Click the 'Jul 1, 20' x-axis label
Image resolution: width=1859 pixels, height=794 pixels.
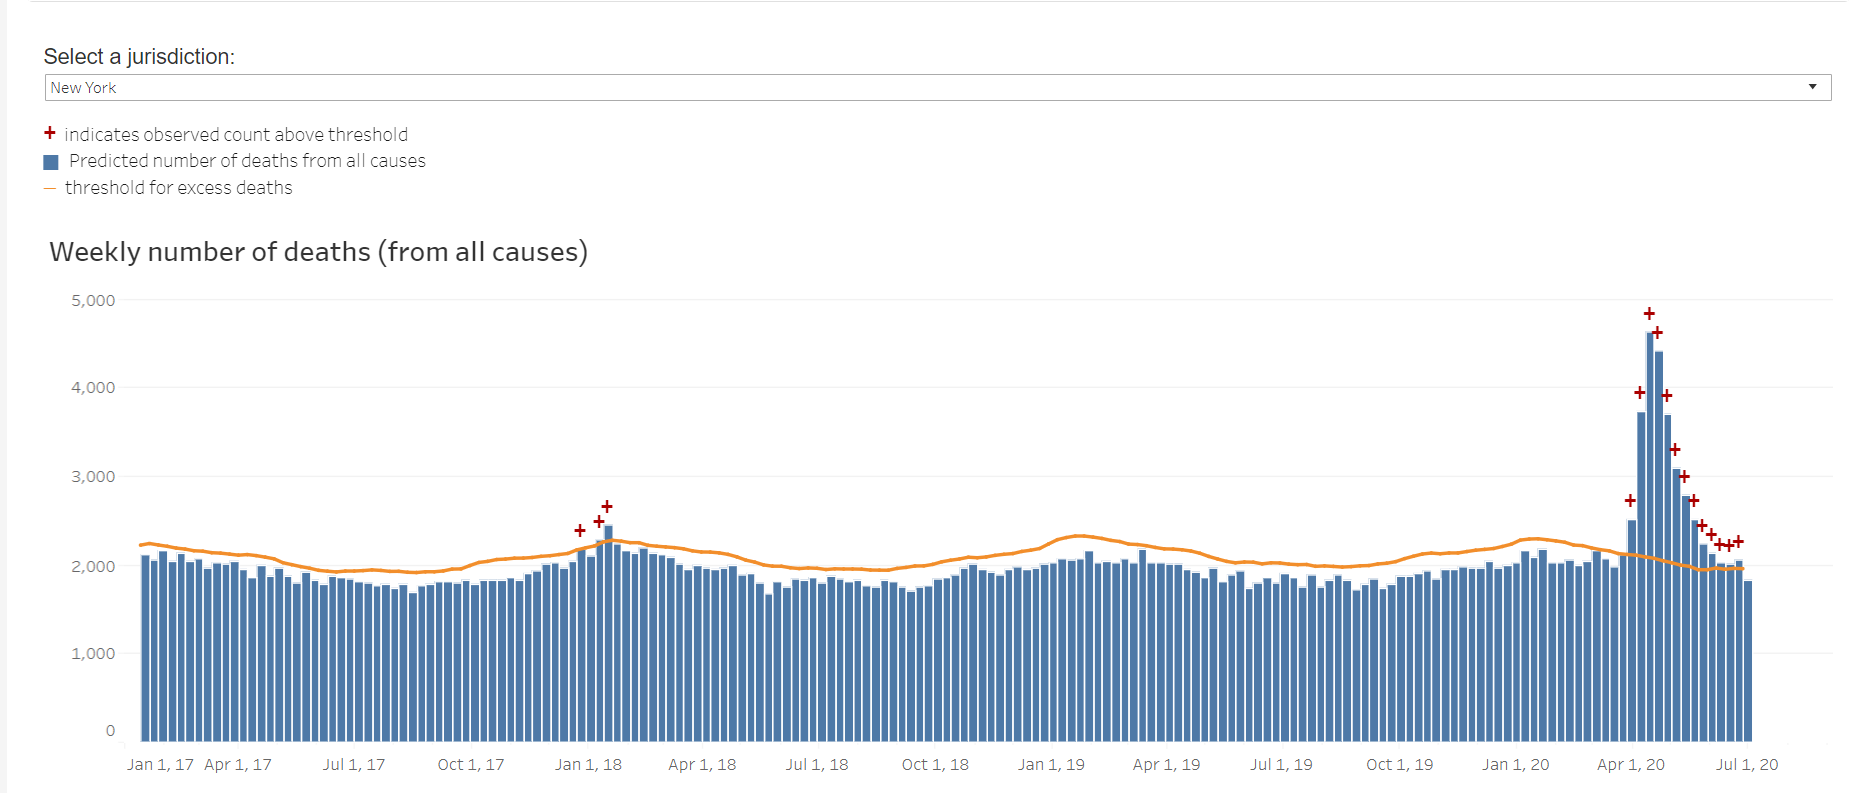(x=1747, y=765)
